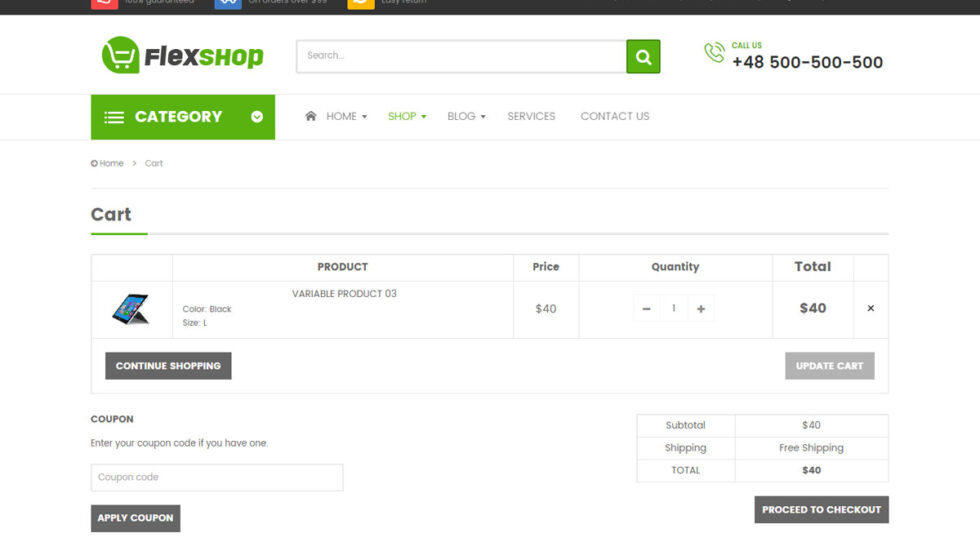Click the Home breadcrumb link
980x551 pixels.
[111, 163]
